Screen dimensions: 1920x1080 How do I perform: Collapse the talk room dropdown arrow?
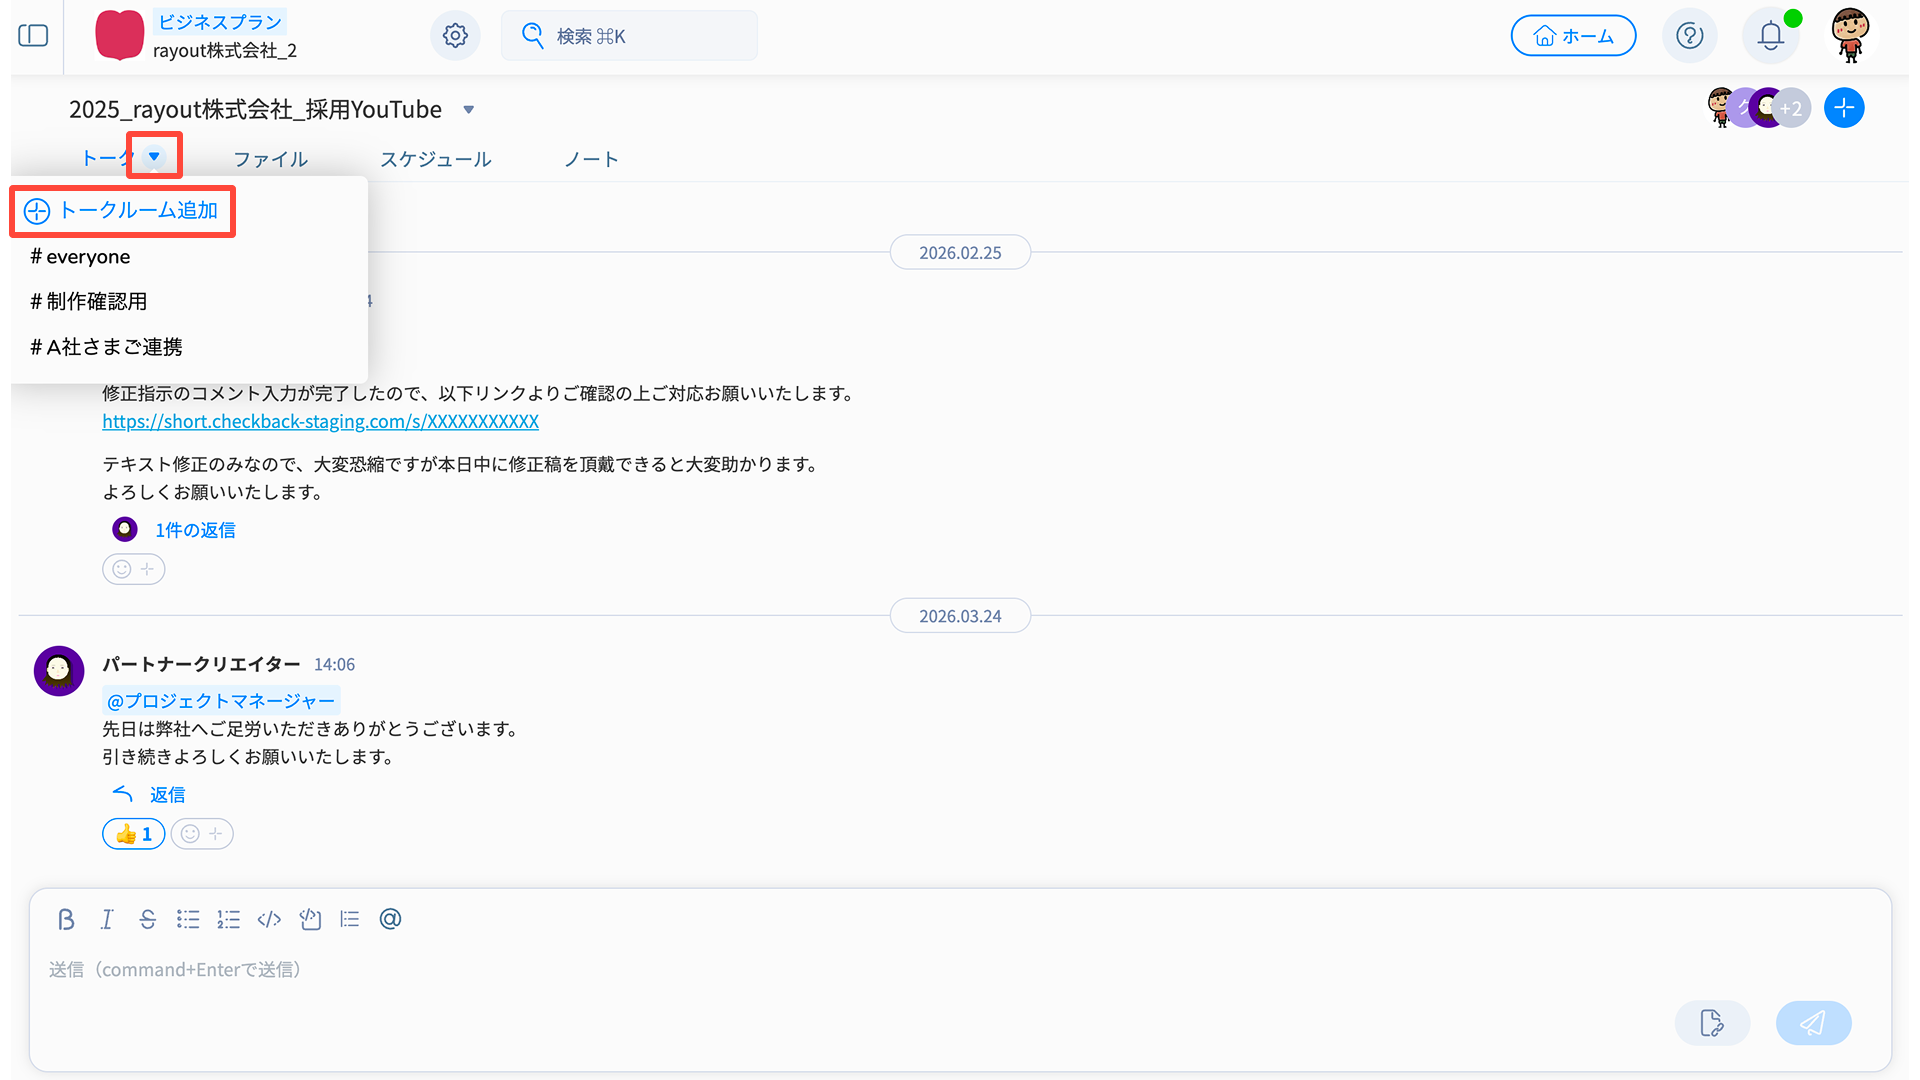click(x=154, y=156)
